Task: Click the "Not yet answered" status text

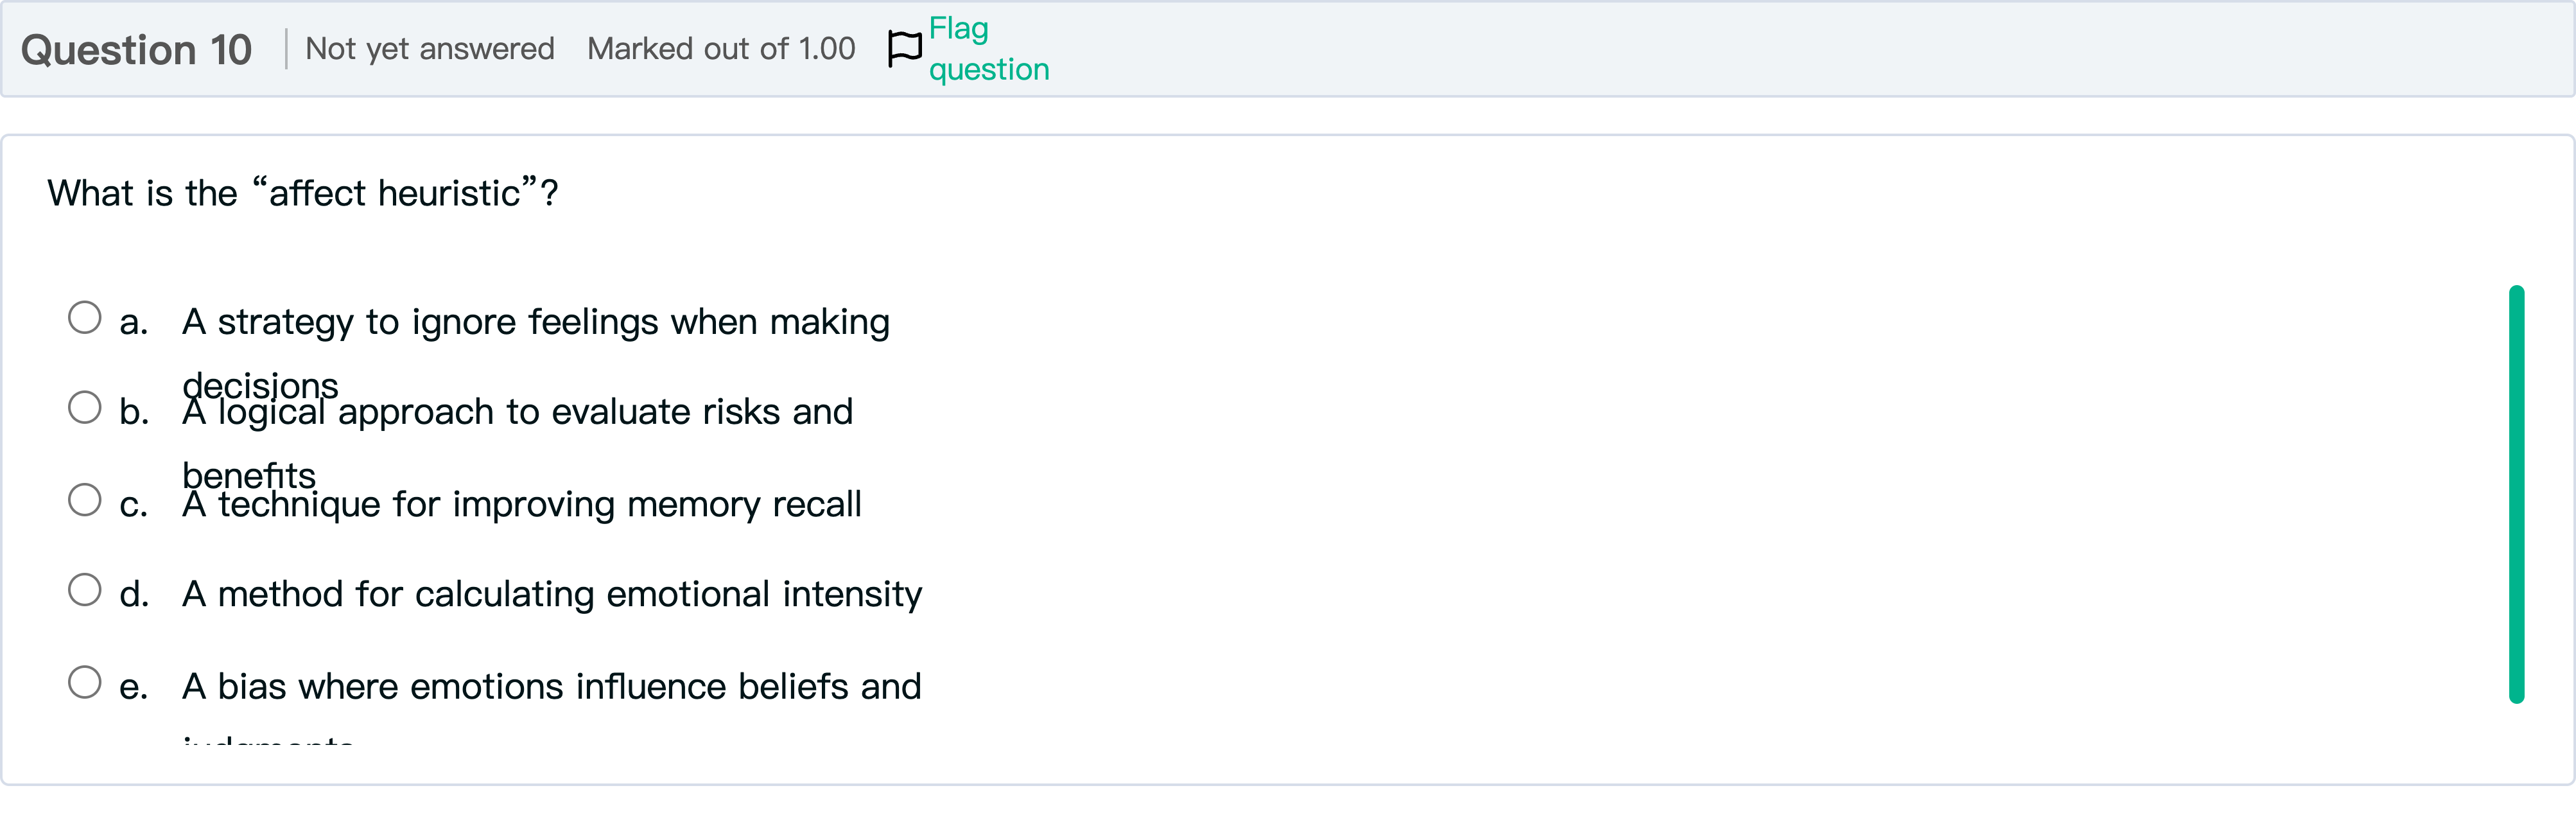Action: click(x=429, y=49)
